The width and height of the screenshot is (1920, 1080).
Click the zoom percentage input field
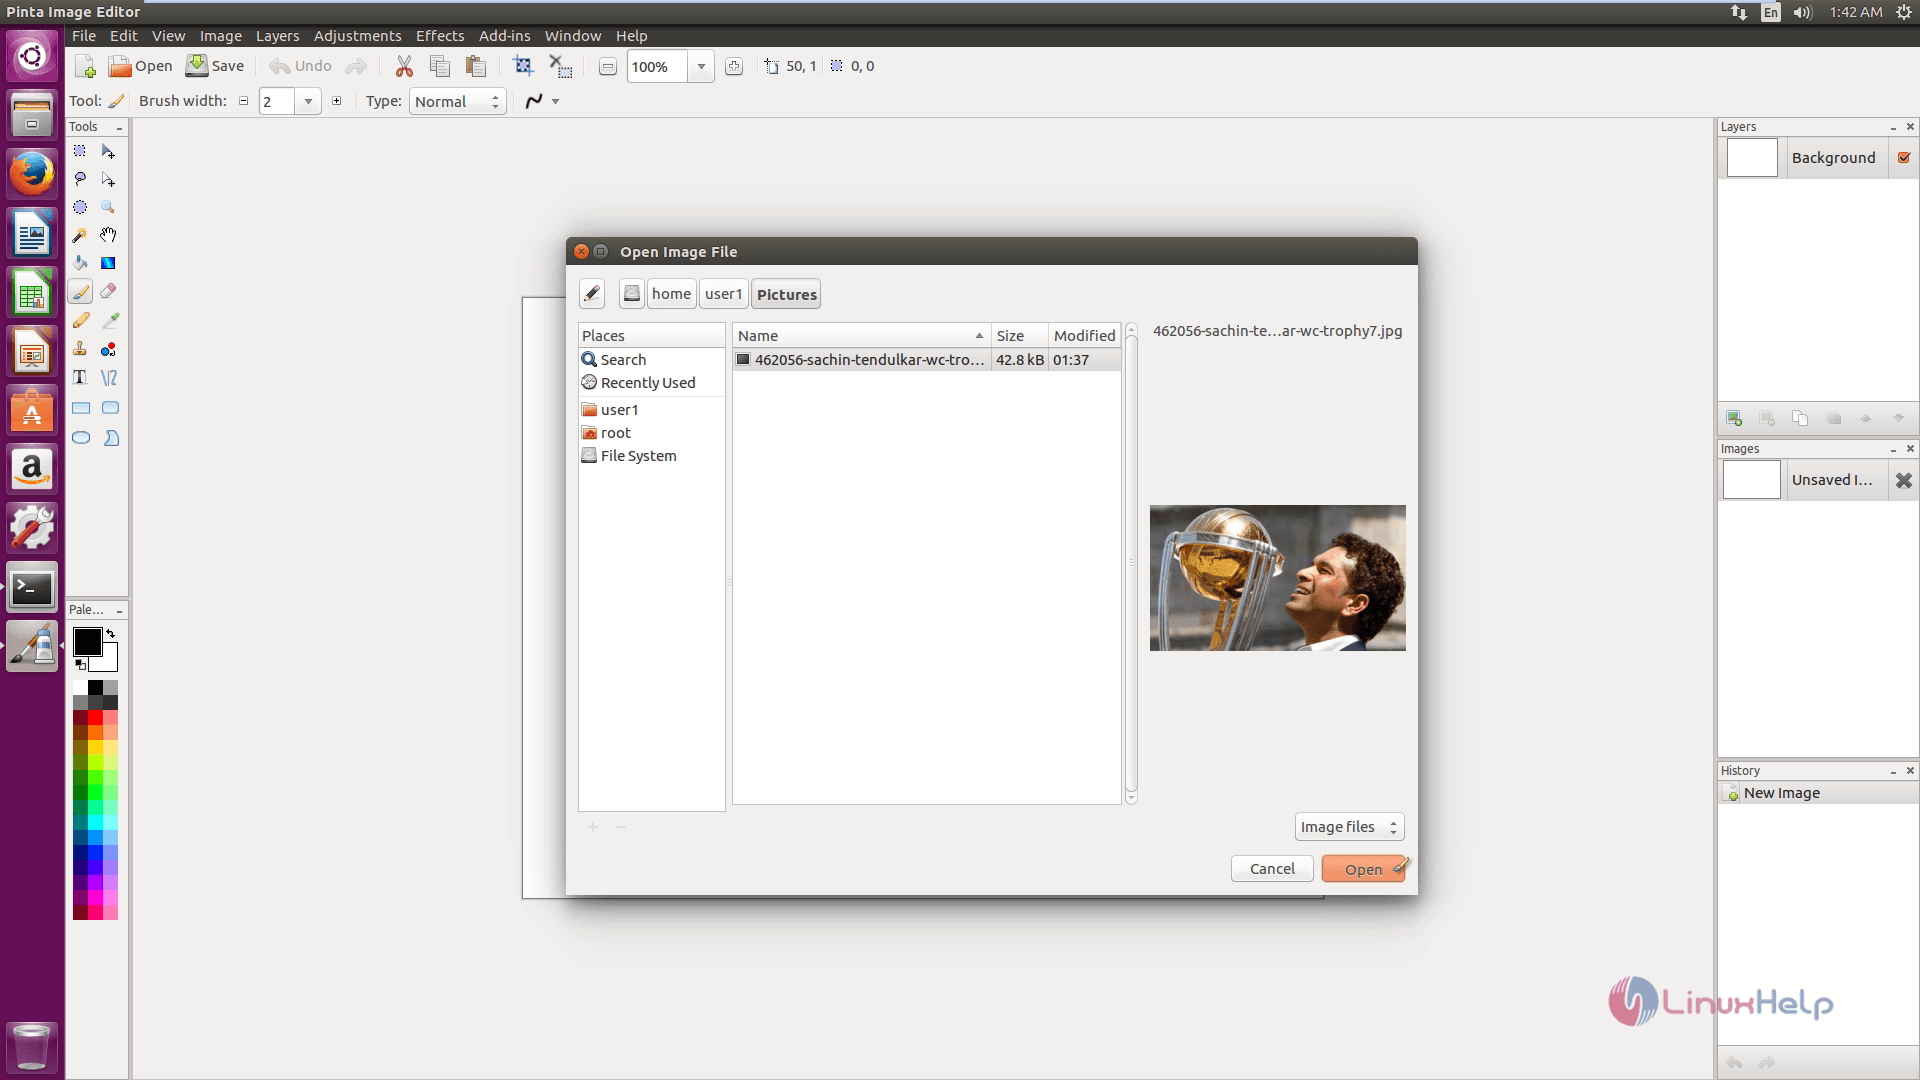(657, 67)
